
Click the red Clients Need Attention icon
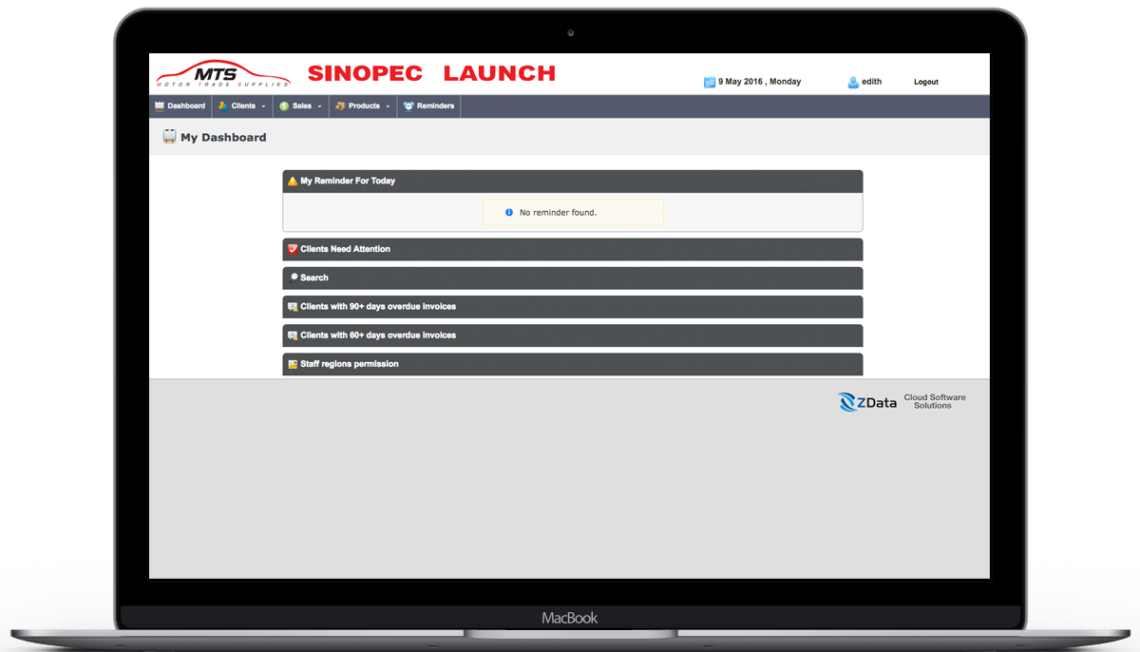click(292, 249)
